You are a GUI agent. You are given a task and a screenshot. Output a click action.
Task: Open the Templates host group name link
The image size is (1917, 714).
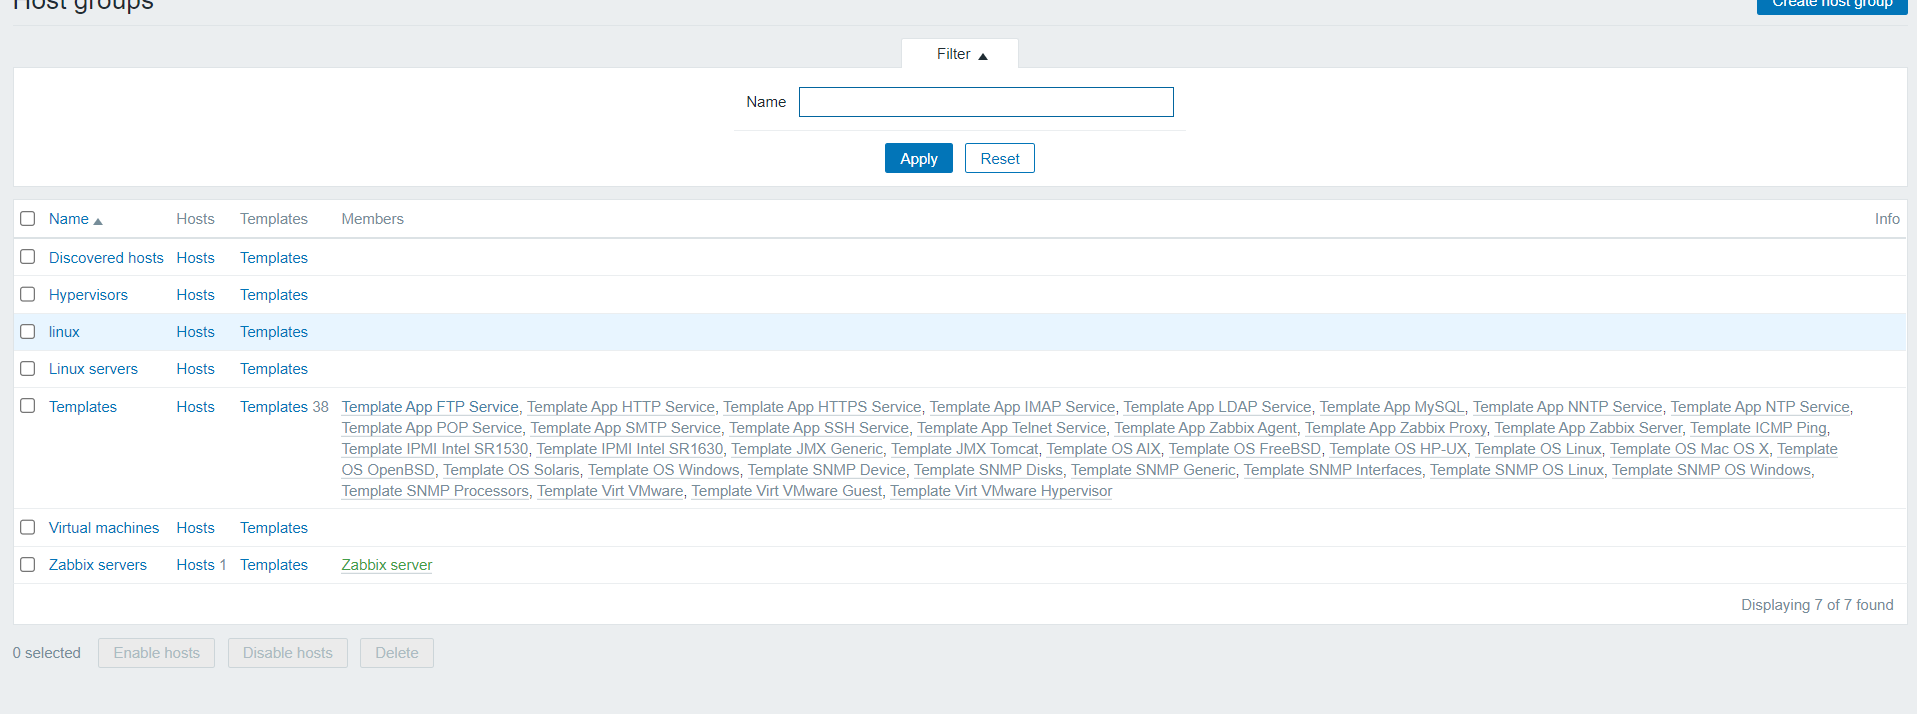[x=83, y=407]
